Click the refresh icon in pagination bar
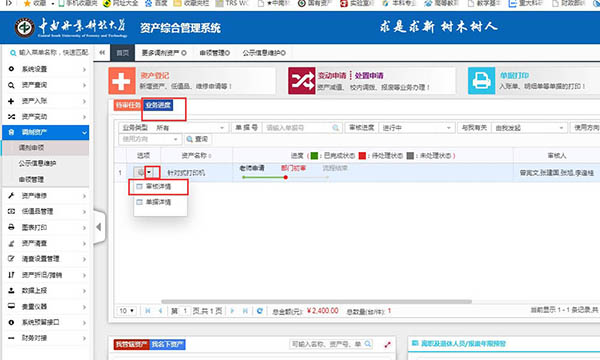Image resolution: width=600 pixels, height=360 pixels. (259, 311)
